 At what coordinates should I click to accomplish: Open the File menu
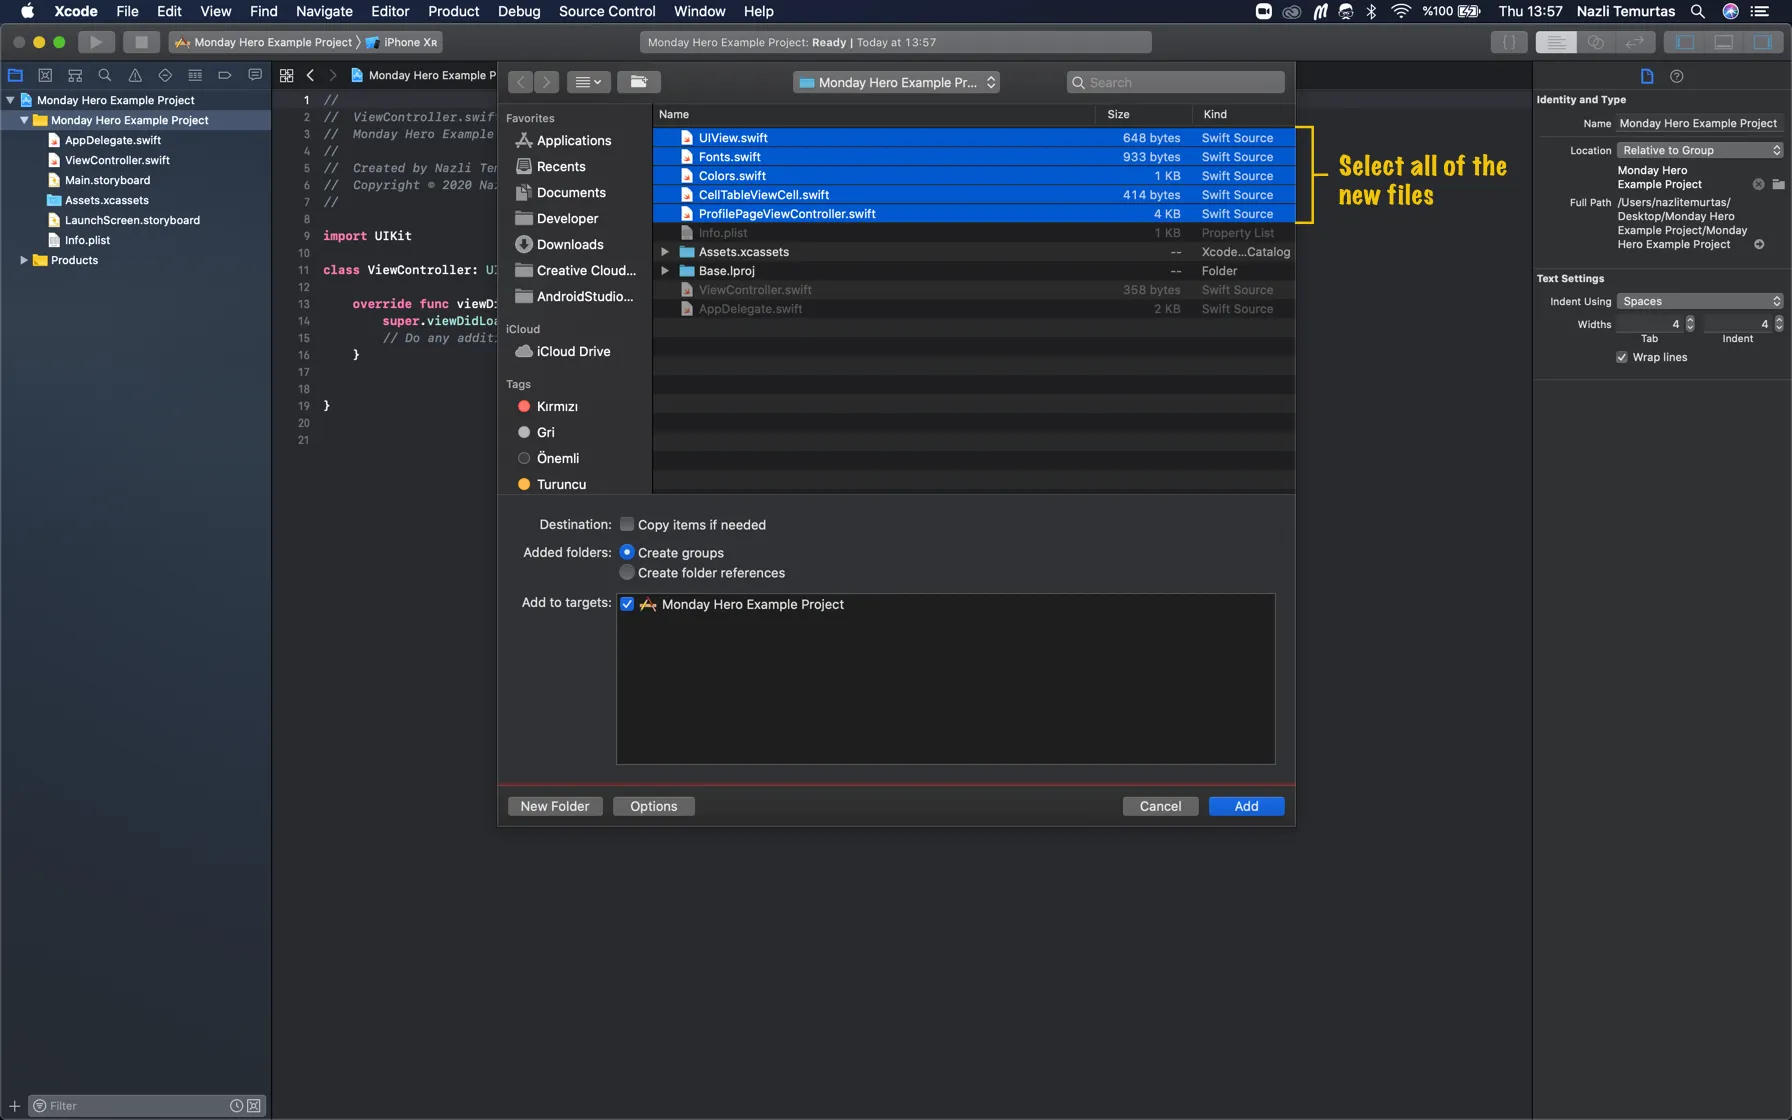127,11
